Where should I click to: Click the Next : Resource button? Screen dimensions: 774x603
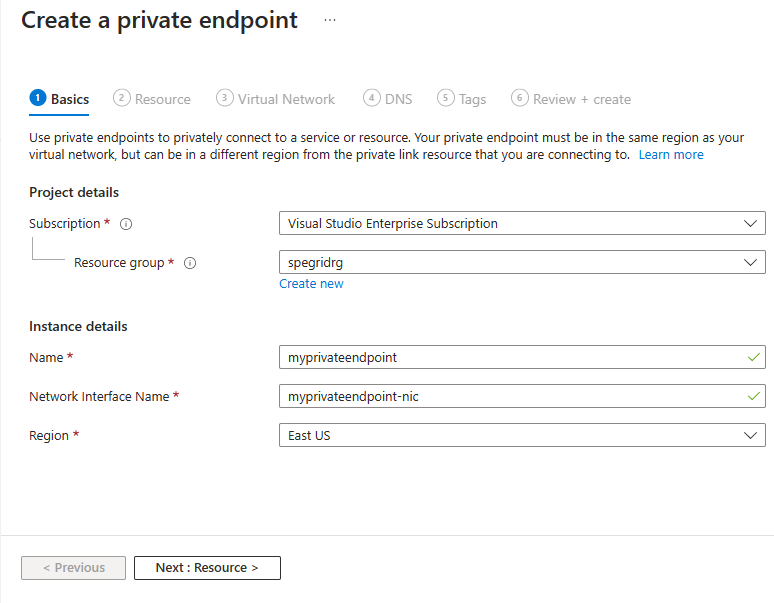click(x=207, y=568)
